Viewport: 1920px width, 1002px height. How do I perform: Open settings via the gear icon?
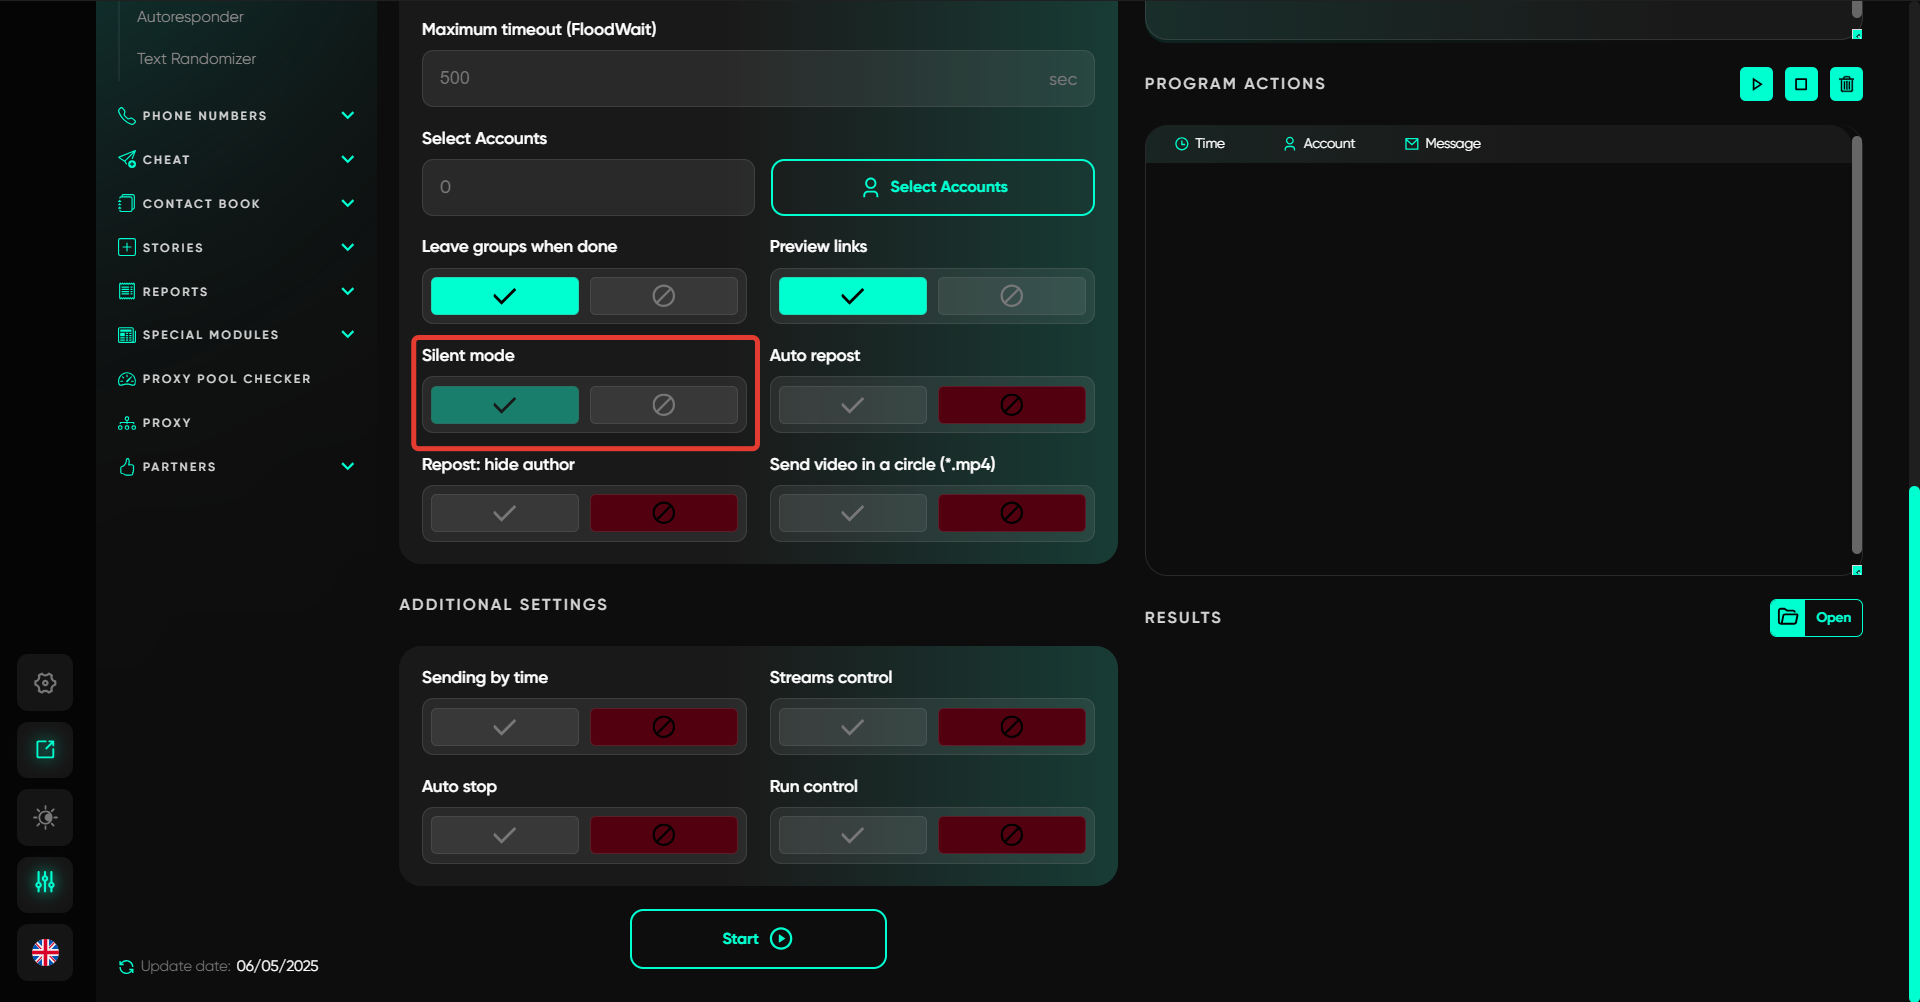click(45, 683)
